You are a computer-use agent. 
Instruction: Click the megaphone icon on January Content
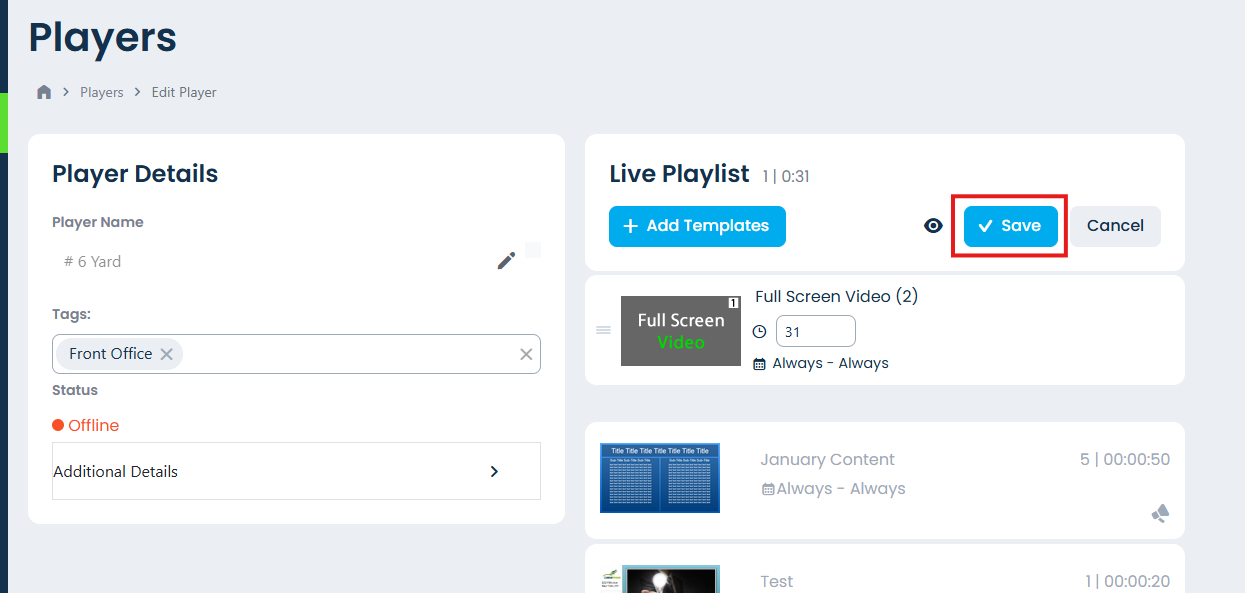(x=1160, y=514)
